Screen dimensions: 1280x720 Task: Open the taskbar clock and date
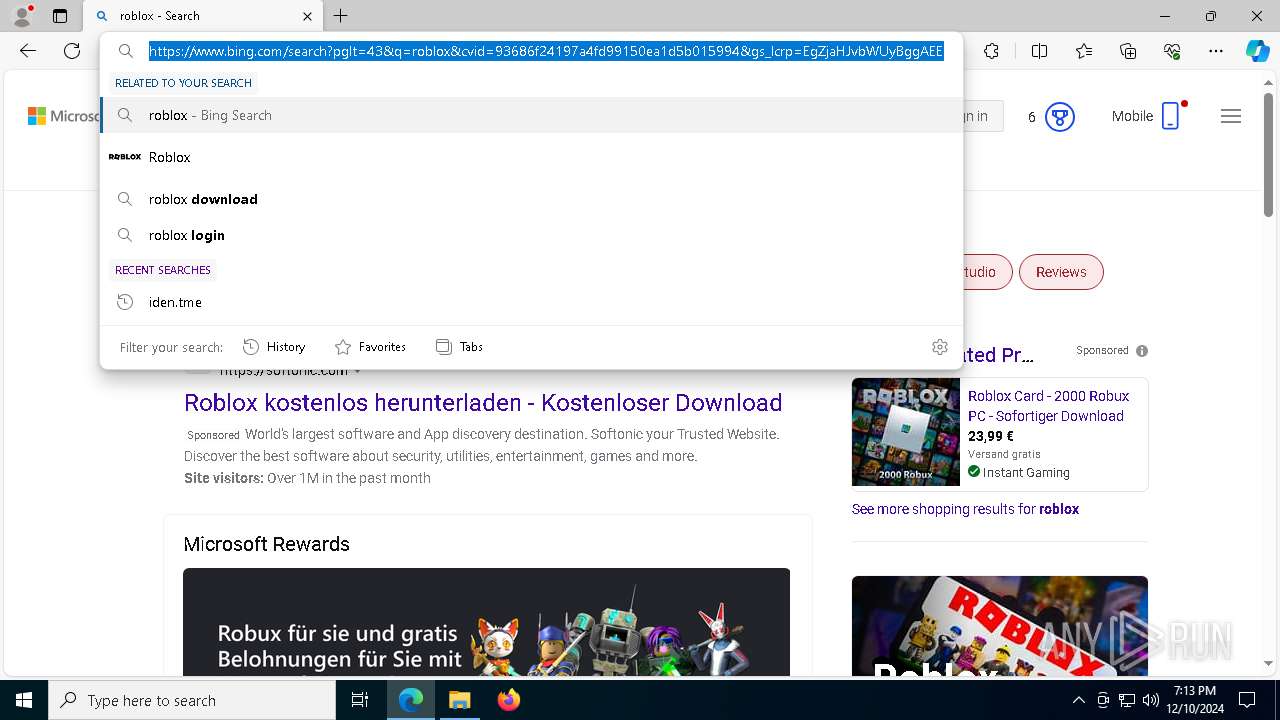point(1195,700)
